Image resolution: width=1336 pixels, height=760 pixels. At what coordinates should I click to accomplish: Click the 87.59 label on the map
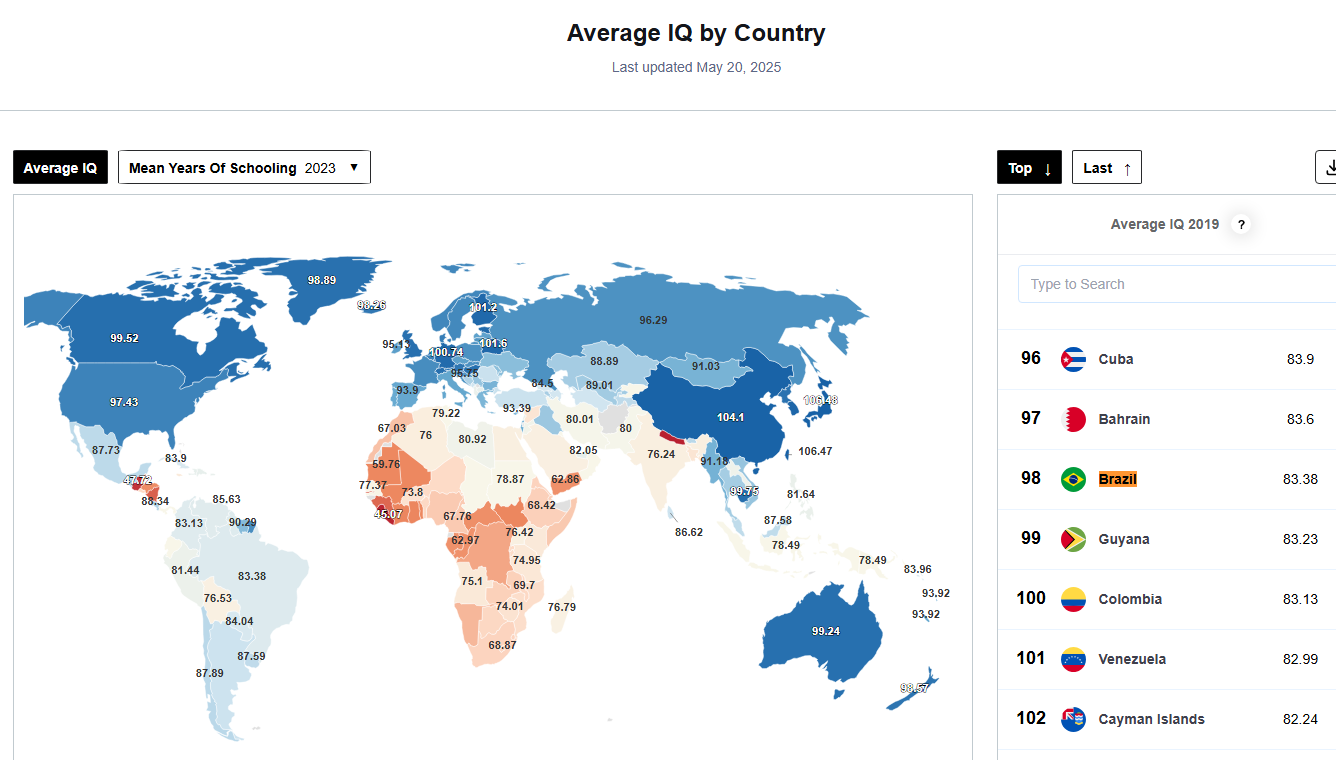point(251,656)
